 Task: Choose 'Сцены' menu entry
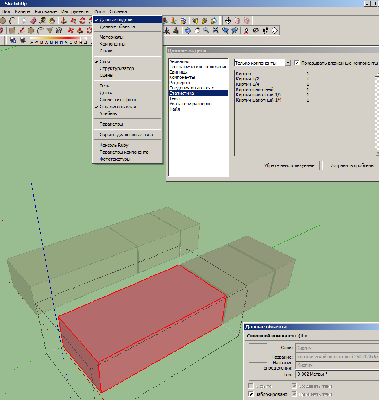[x=127, y=75]
